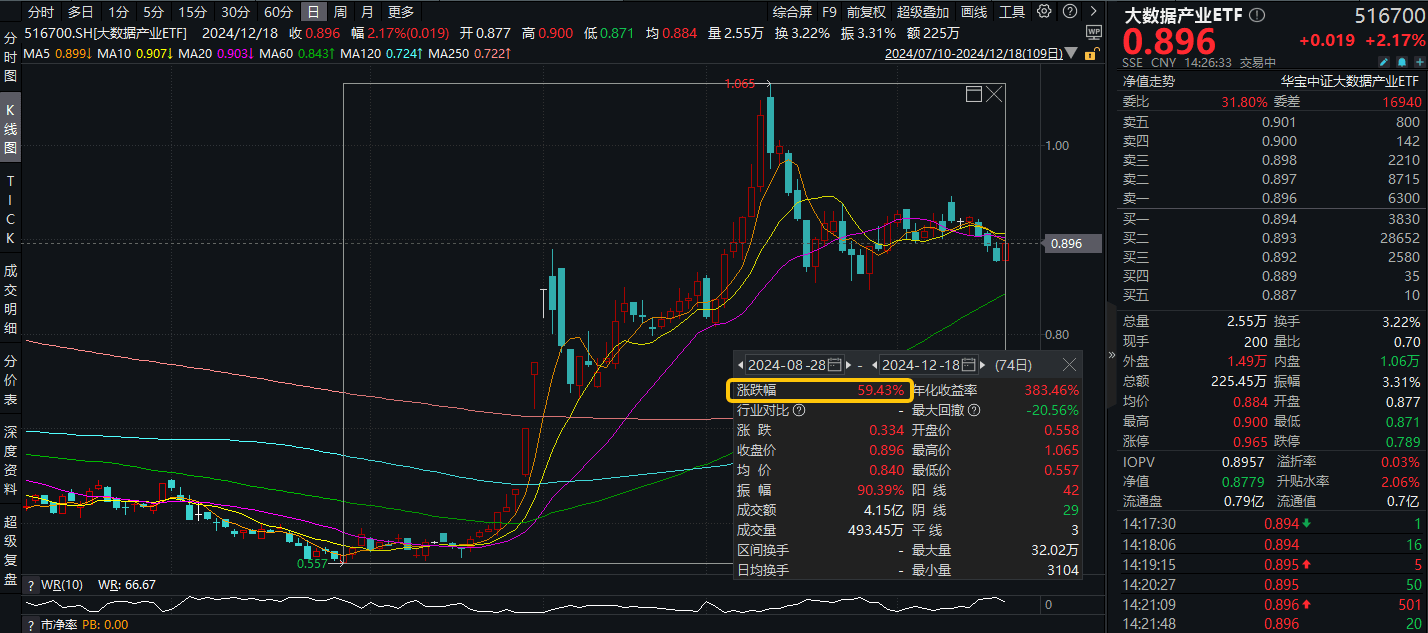Image resolution: width=1428 pixels, height=633 pixels.
Task: Expand the 更多 periods dropdown
Action: (x=400, y=10)
